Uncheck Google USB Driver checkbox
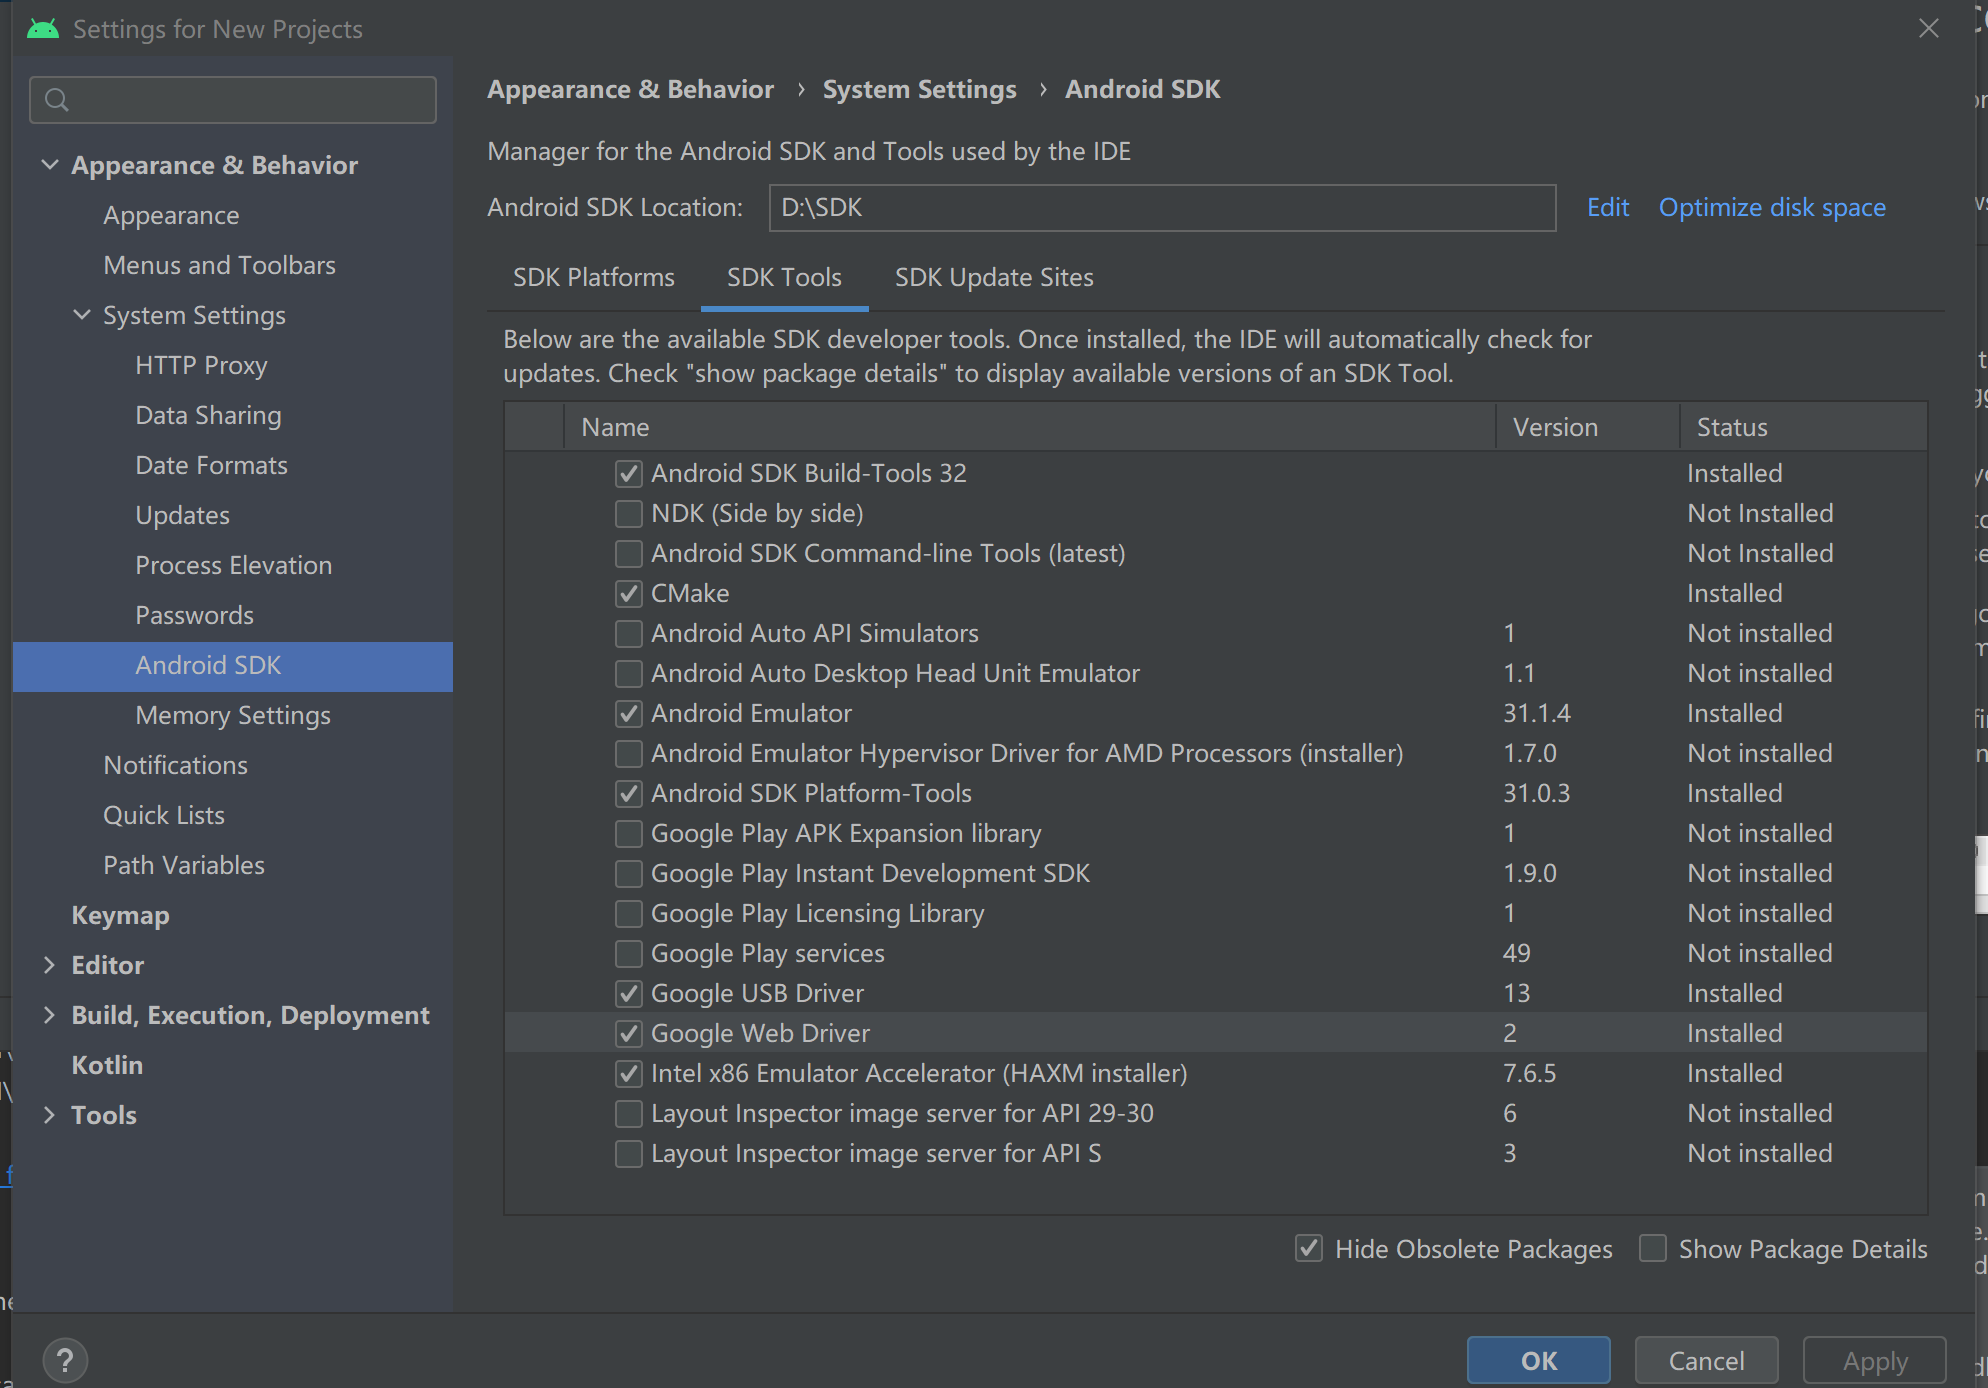This screenshot has width=1988, height=1388. pyautogui.click(x=628, y=993)
